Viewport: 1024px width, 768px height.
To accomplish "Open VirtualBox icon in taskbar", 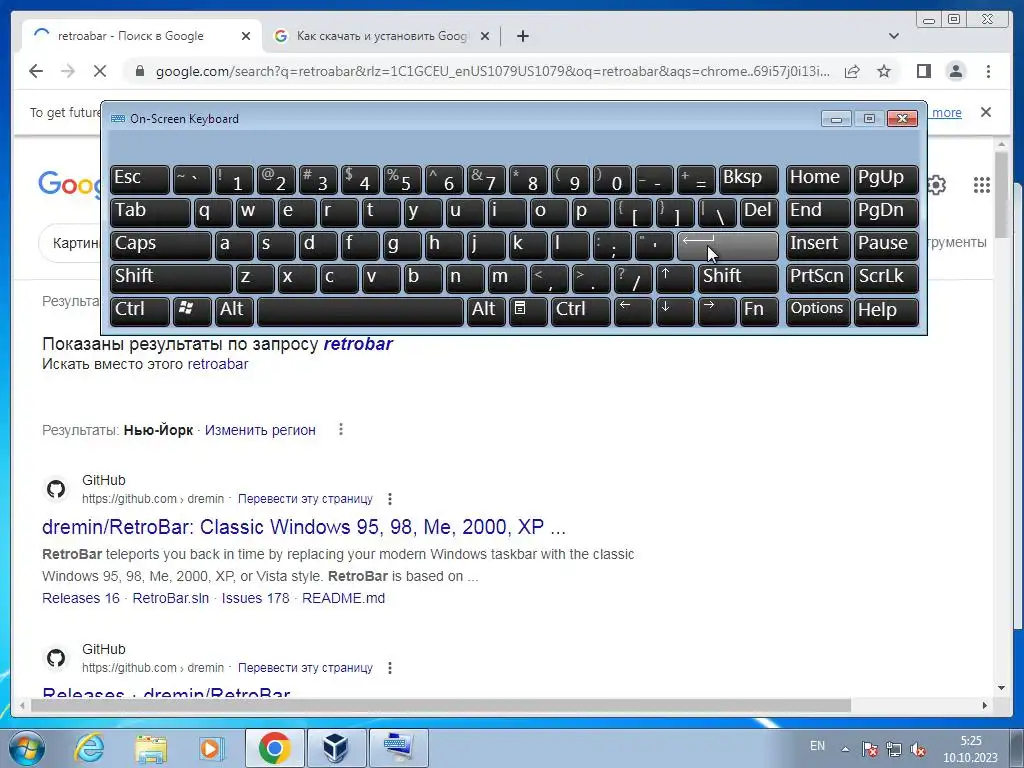I will [x=336, y=748].
